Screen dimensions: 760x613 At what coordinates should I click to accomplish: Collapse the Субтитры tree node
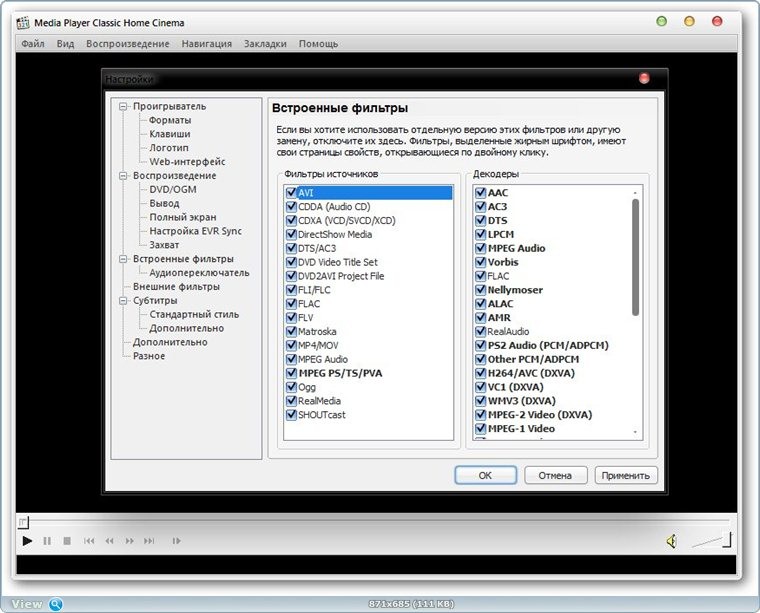123,300
